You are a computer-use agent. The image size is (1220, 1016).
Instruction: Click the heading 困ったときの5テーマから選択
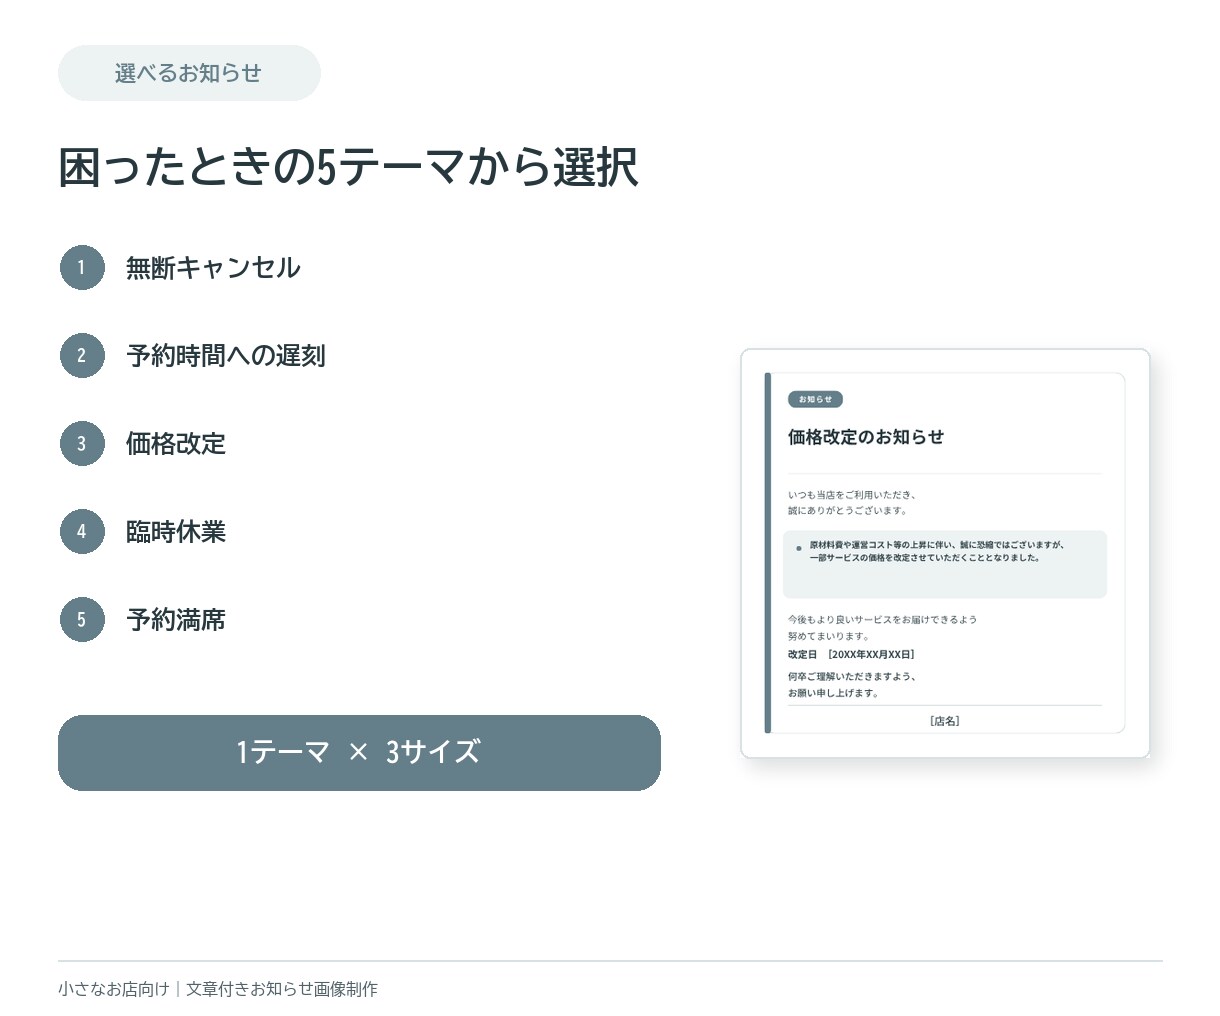click(348, 167)
